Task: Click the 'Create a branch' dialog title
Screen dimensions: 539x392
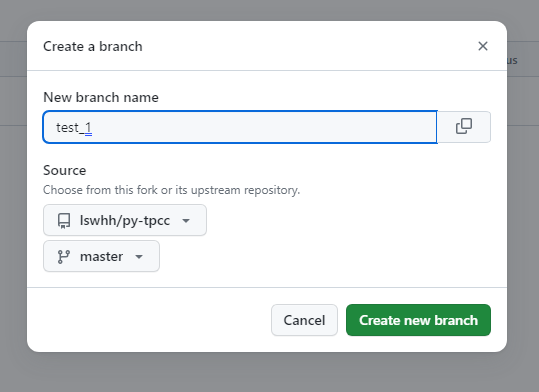Action: coord(93,46)
